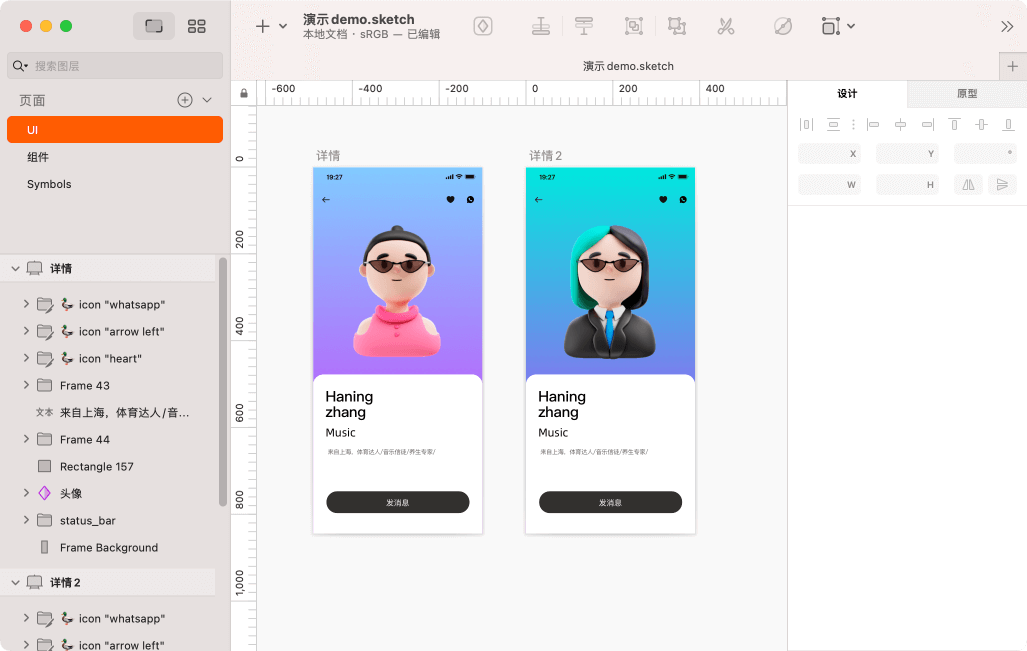Click the double chevron toolbar overflow icon
Image resolution: width=1027 pixels, height=651 pixels.
pos(1007,27)
